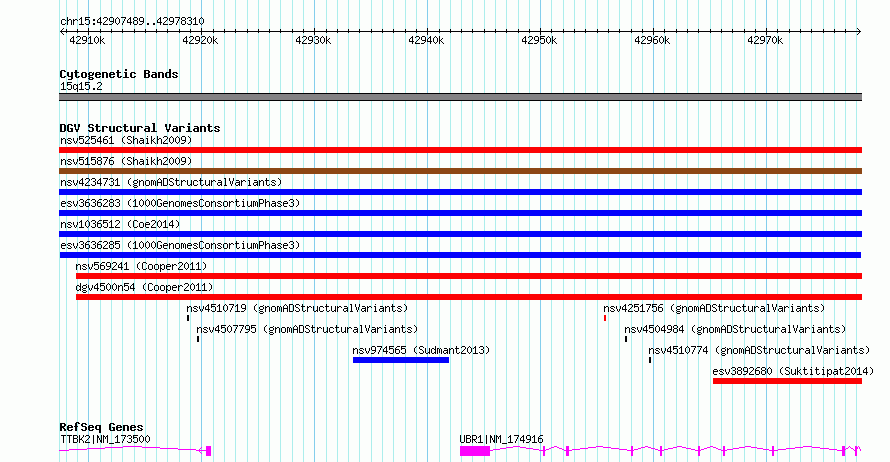Click the 15q15.2 band label
890x462 pixels.
coord(81,86)
